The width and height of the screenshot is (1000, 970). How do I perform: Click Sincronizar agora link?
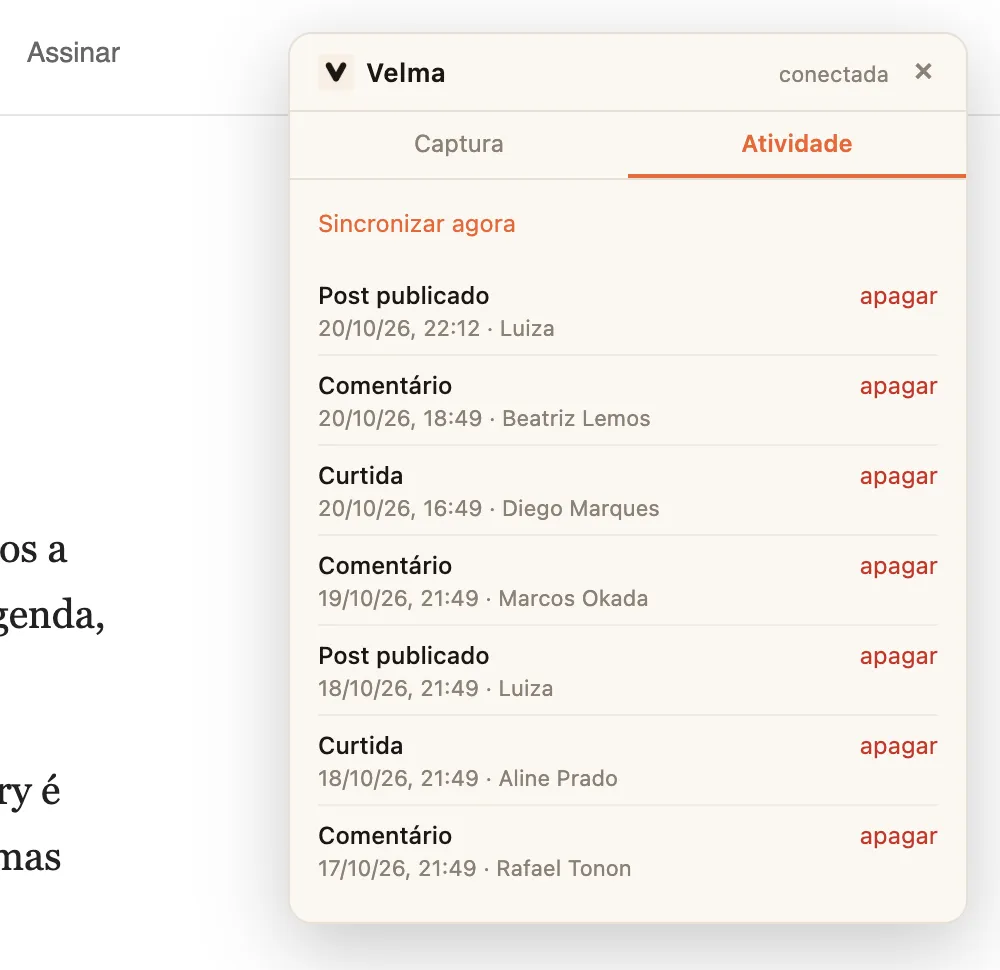[416, 224]
